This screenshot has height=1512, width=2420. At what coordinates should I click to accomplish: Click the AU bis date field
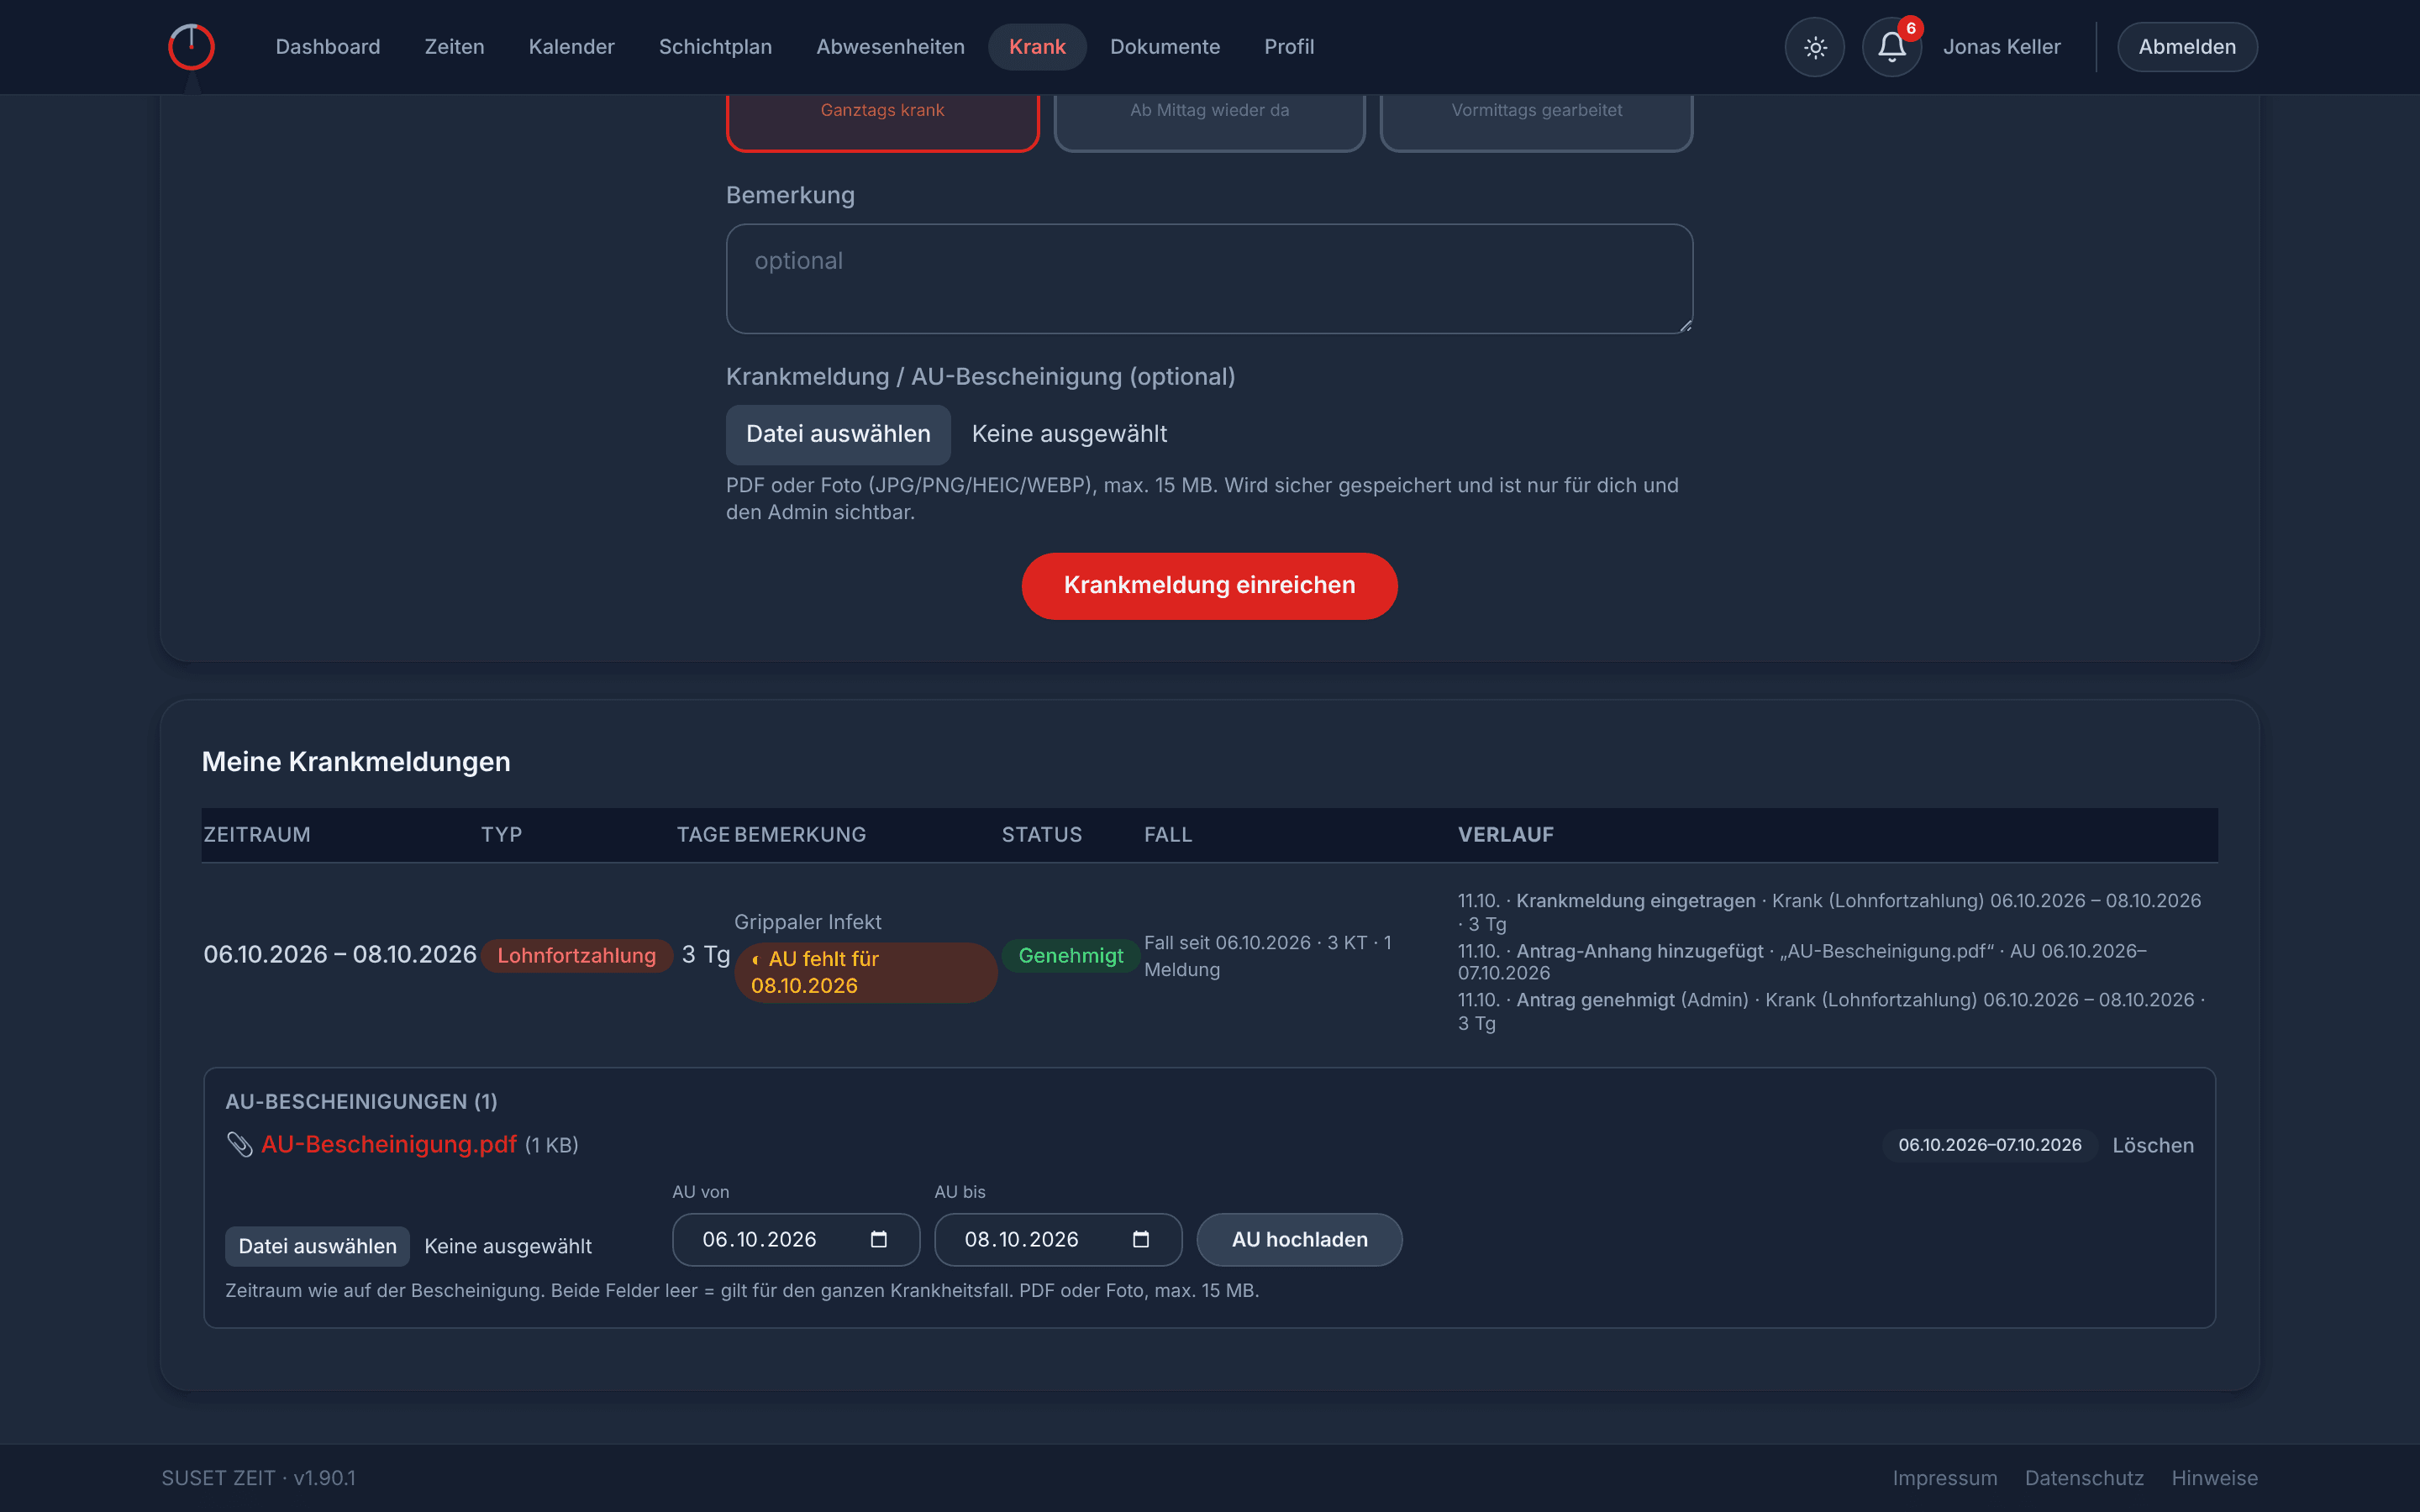(x=1058, y=1240)
